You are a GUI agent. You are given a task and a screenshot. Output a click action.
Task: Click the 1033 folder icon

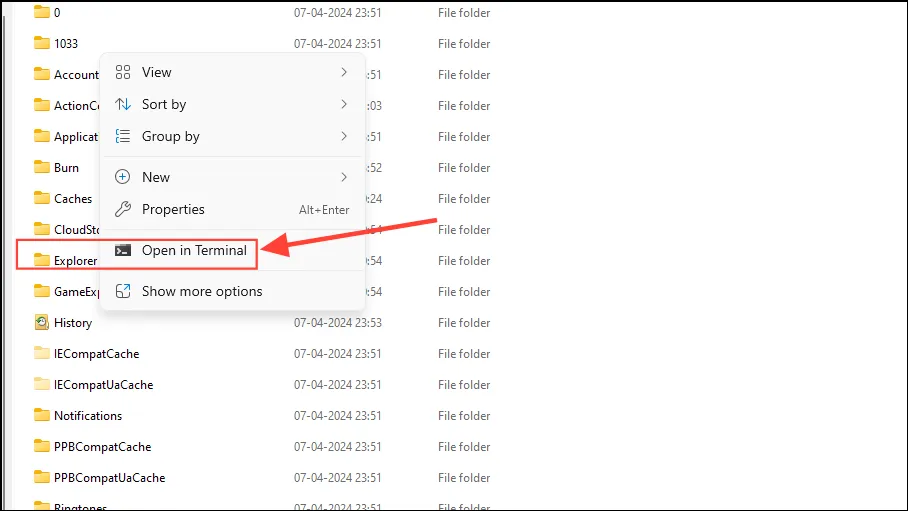pyautogui.click(x=42, y=43)
